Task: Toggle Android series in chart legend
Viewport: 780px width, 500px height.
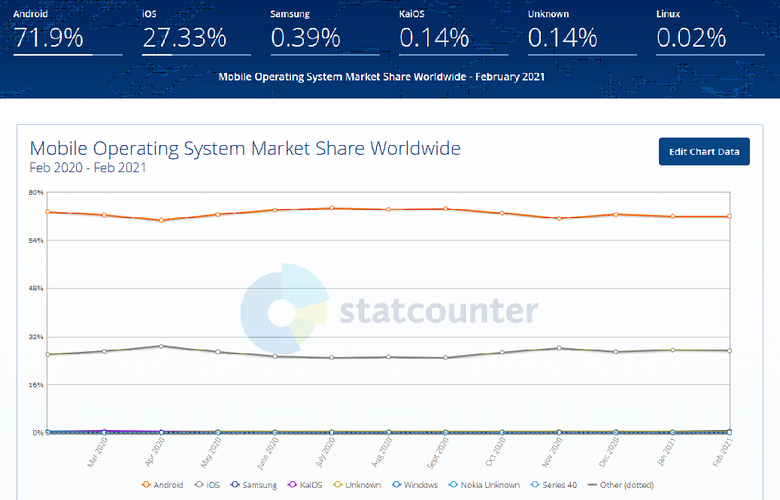Action: tap(163, 485)
